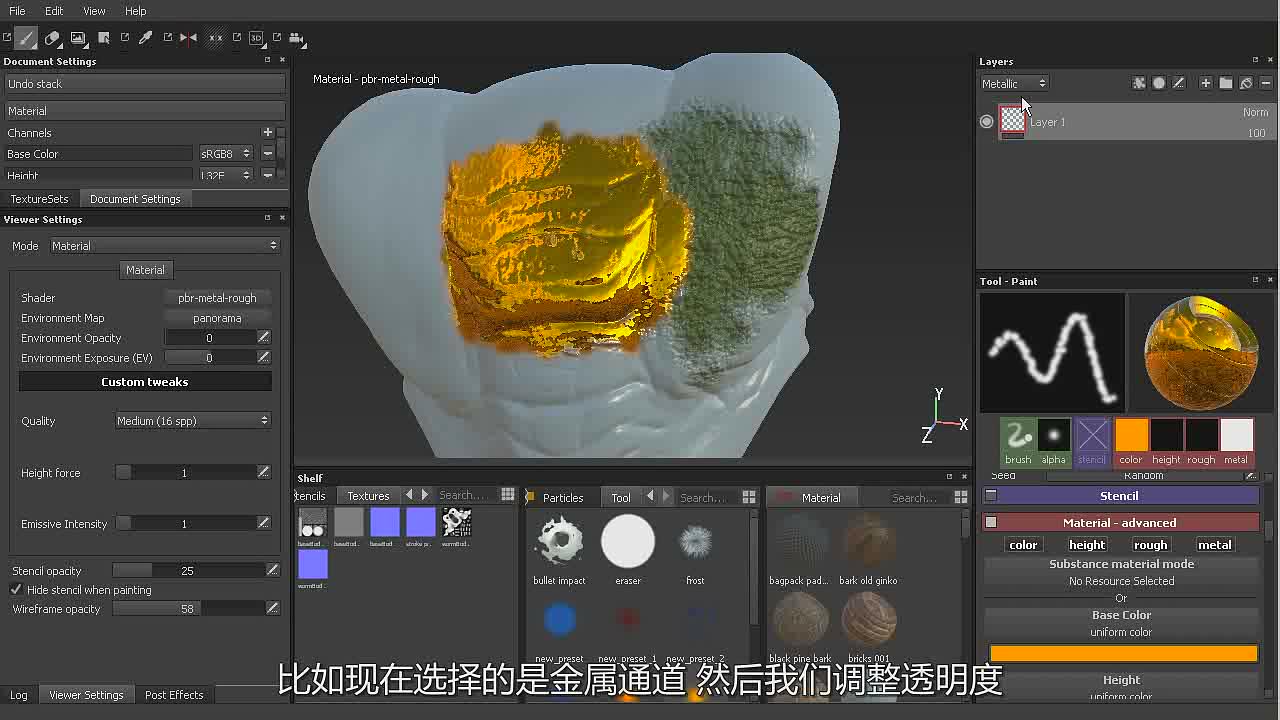
Task: Select the Eraser tool in toolbar
Action: 53,38
